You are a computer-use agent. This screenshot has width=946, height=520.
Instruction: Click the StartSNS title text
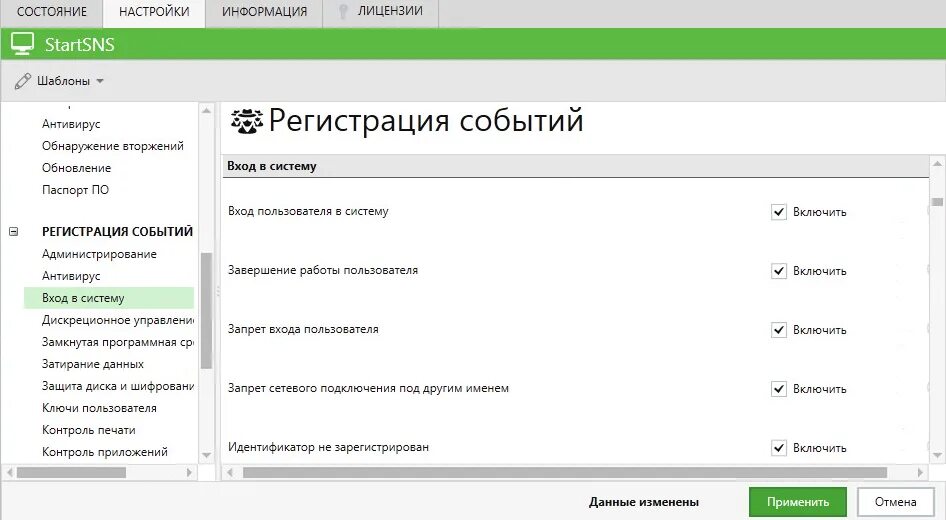click(x=80, y=45)
